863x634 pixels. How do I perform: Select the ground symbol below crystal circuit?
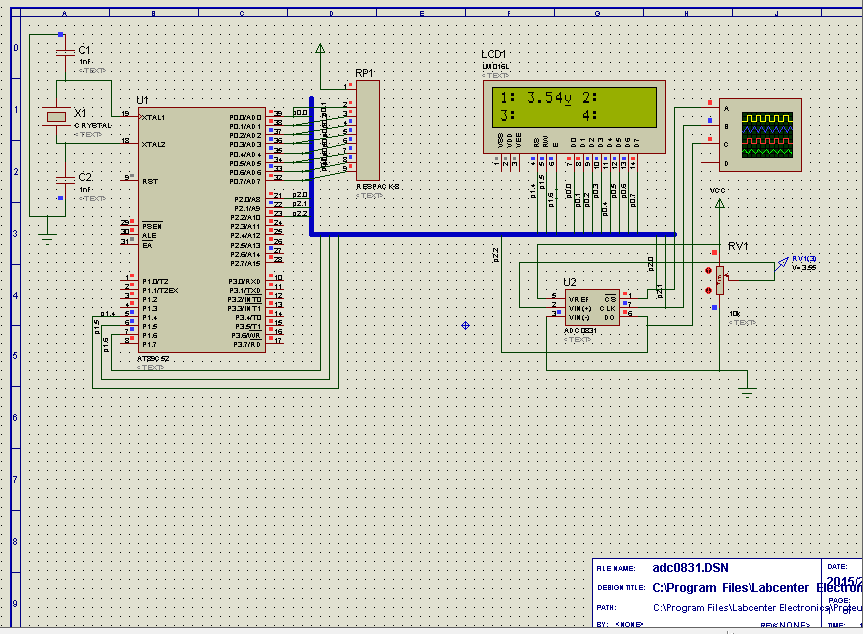point(47,238)
